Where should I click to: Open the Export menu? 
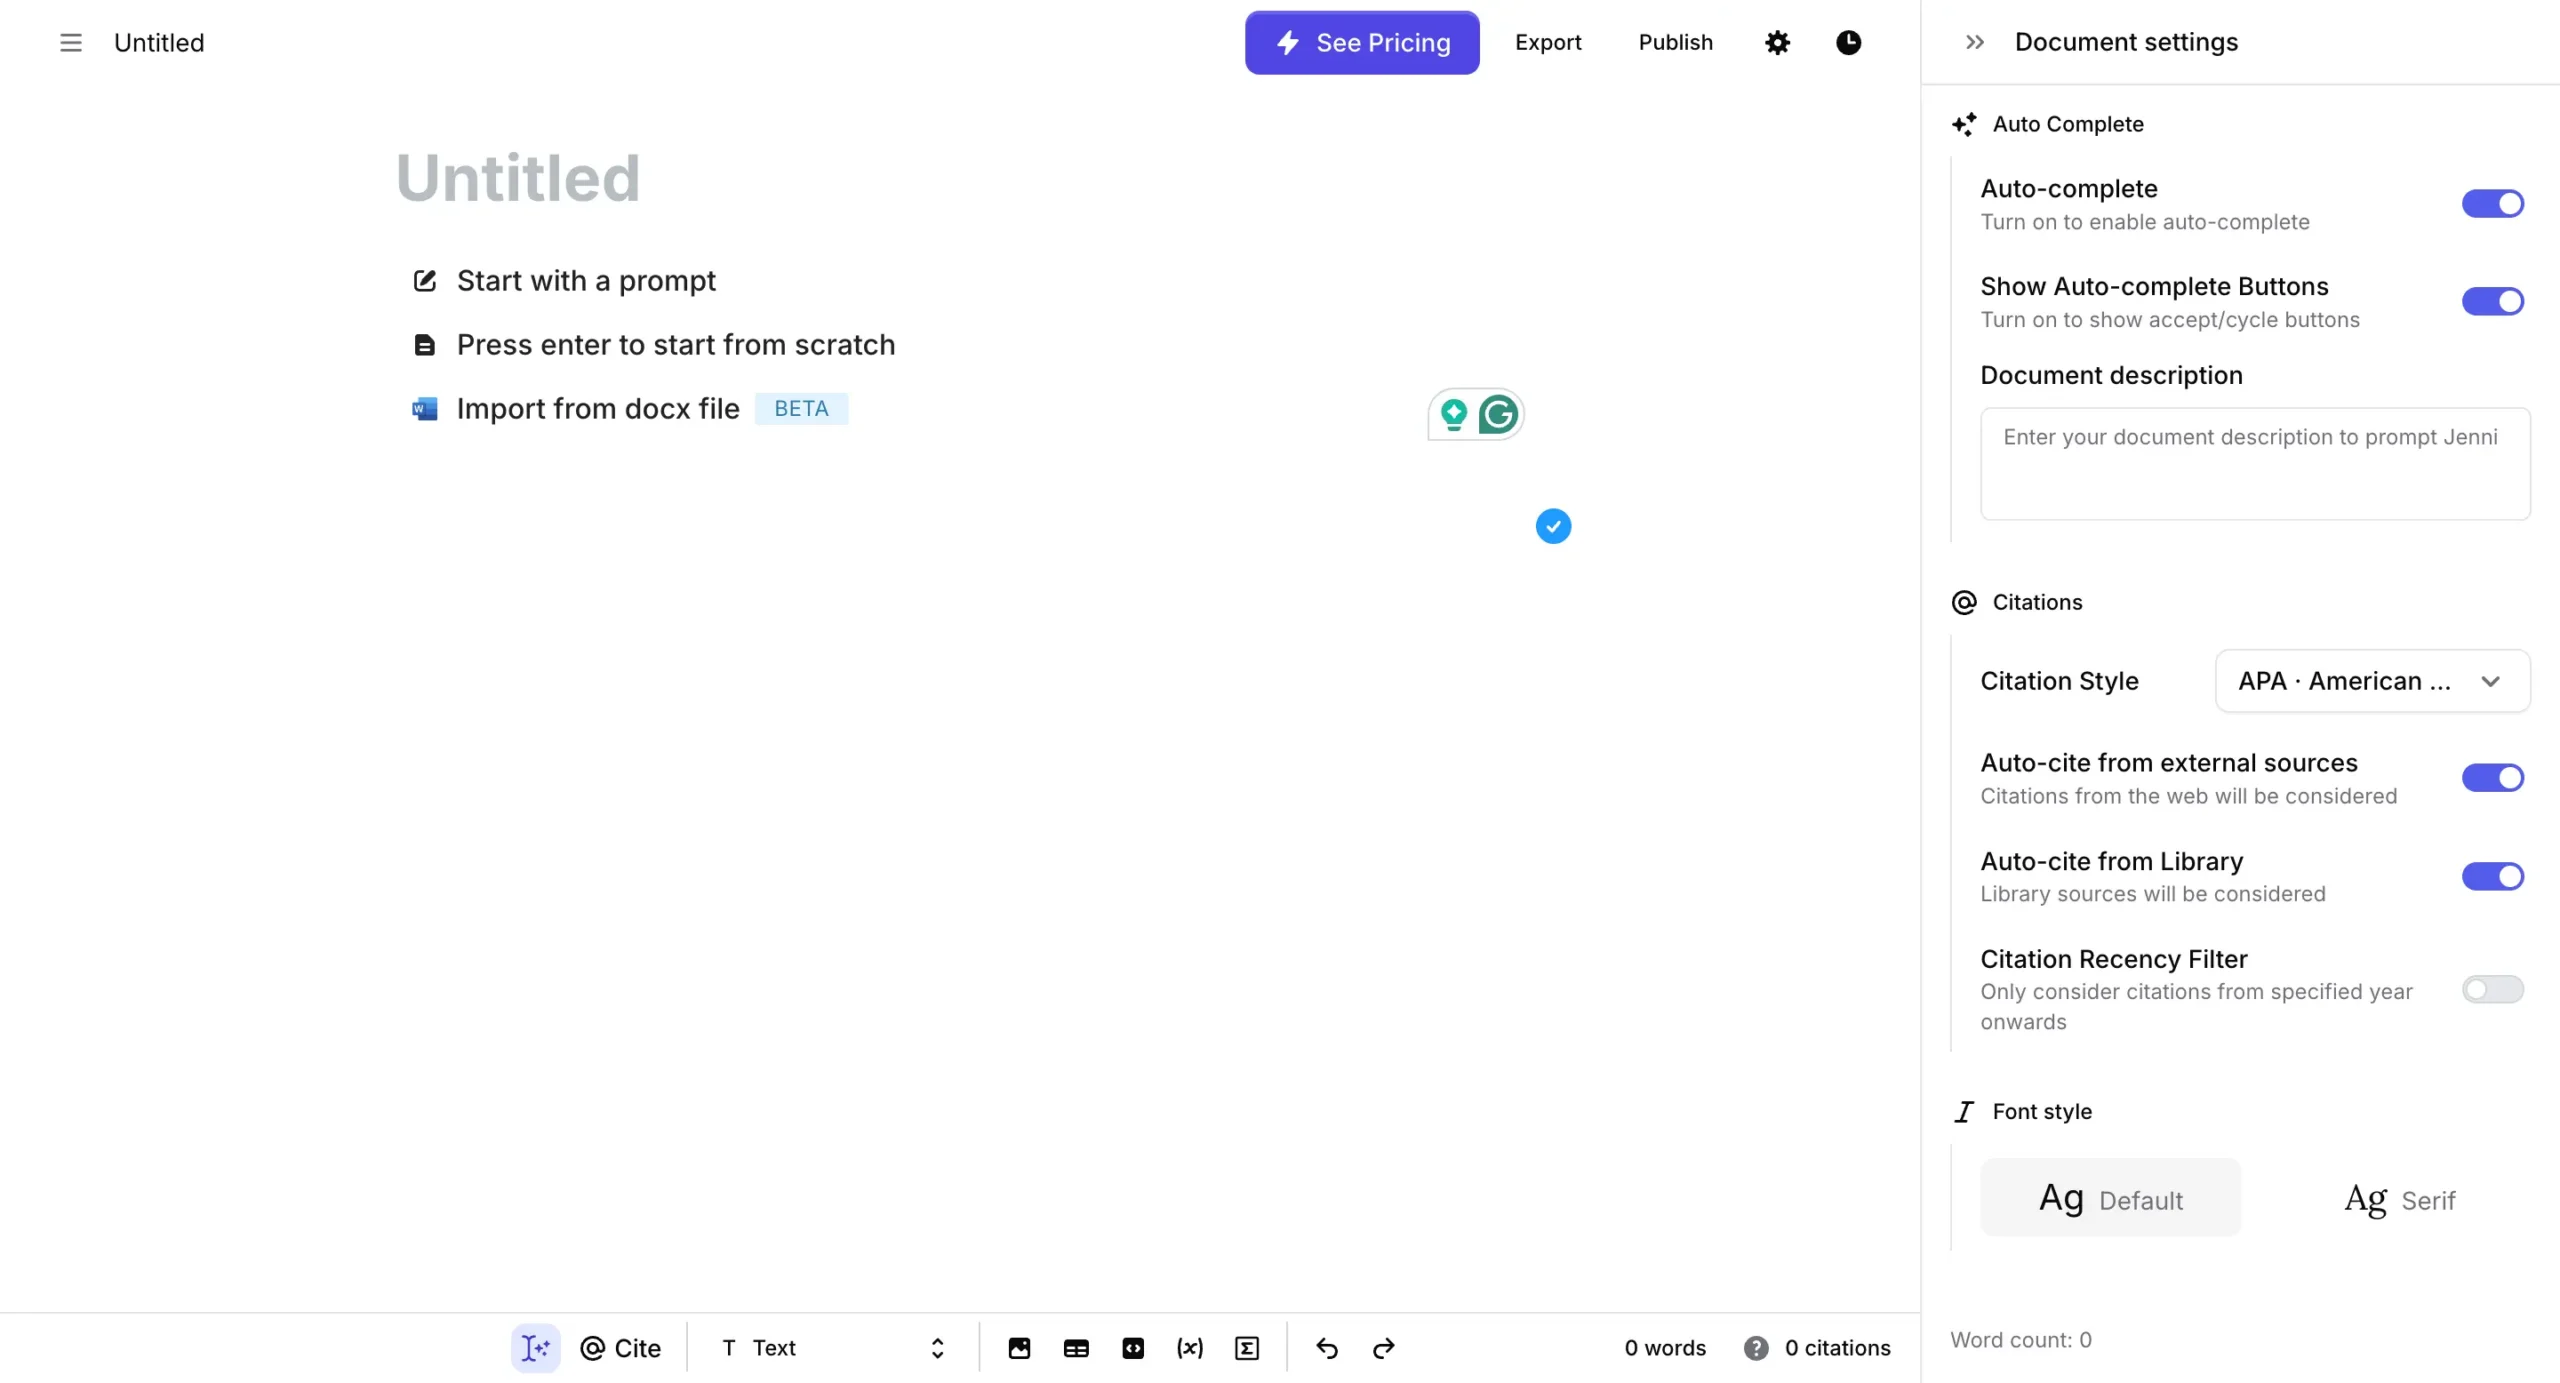[1548, 42]
